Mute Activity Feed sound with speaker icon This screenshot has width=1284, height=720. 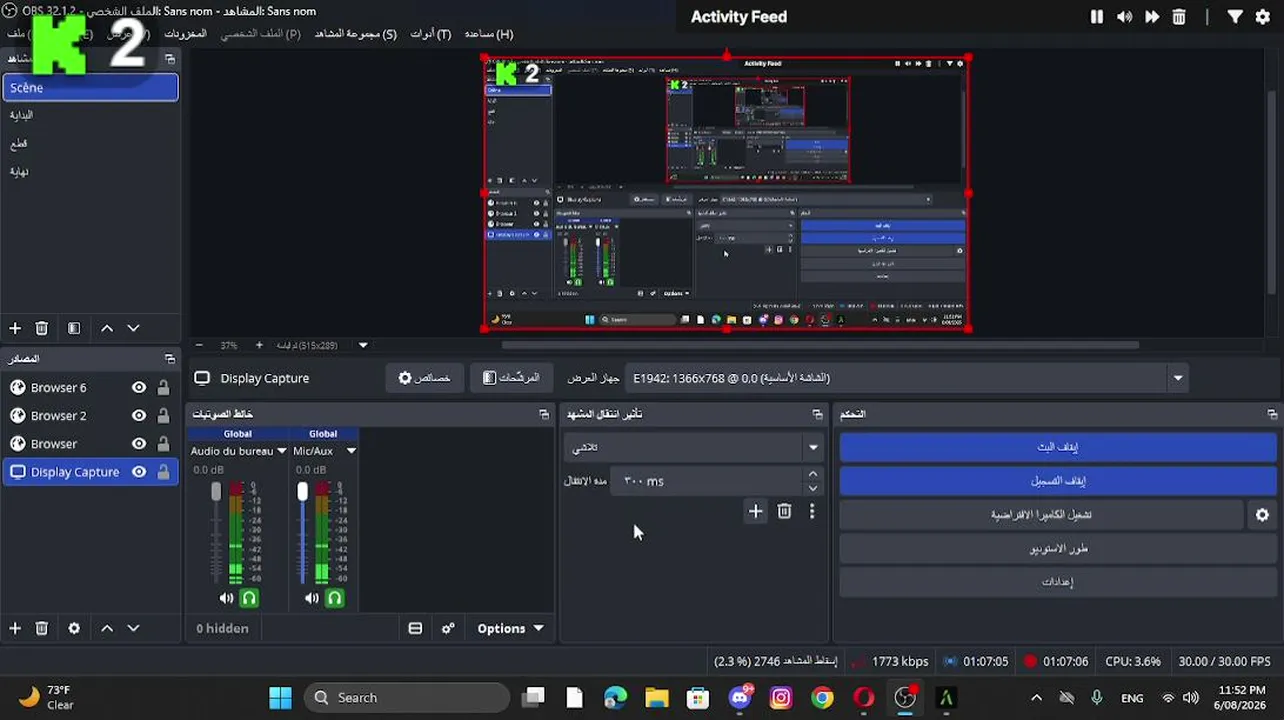(x=1125, y=17)
